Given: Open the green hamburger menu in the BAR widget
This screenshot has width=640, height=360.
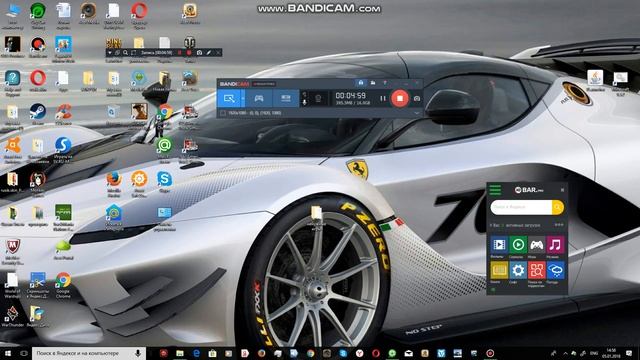Looking at the screenshot, I should [x=495, y=190].
